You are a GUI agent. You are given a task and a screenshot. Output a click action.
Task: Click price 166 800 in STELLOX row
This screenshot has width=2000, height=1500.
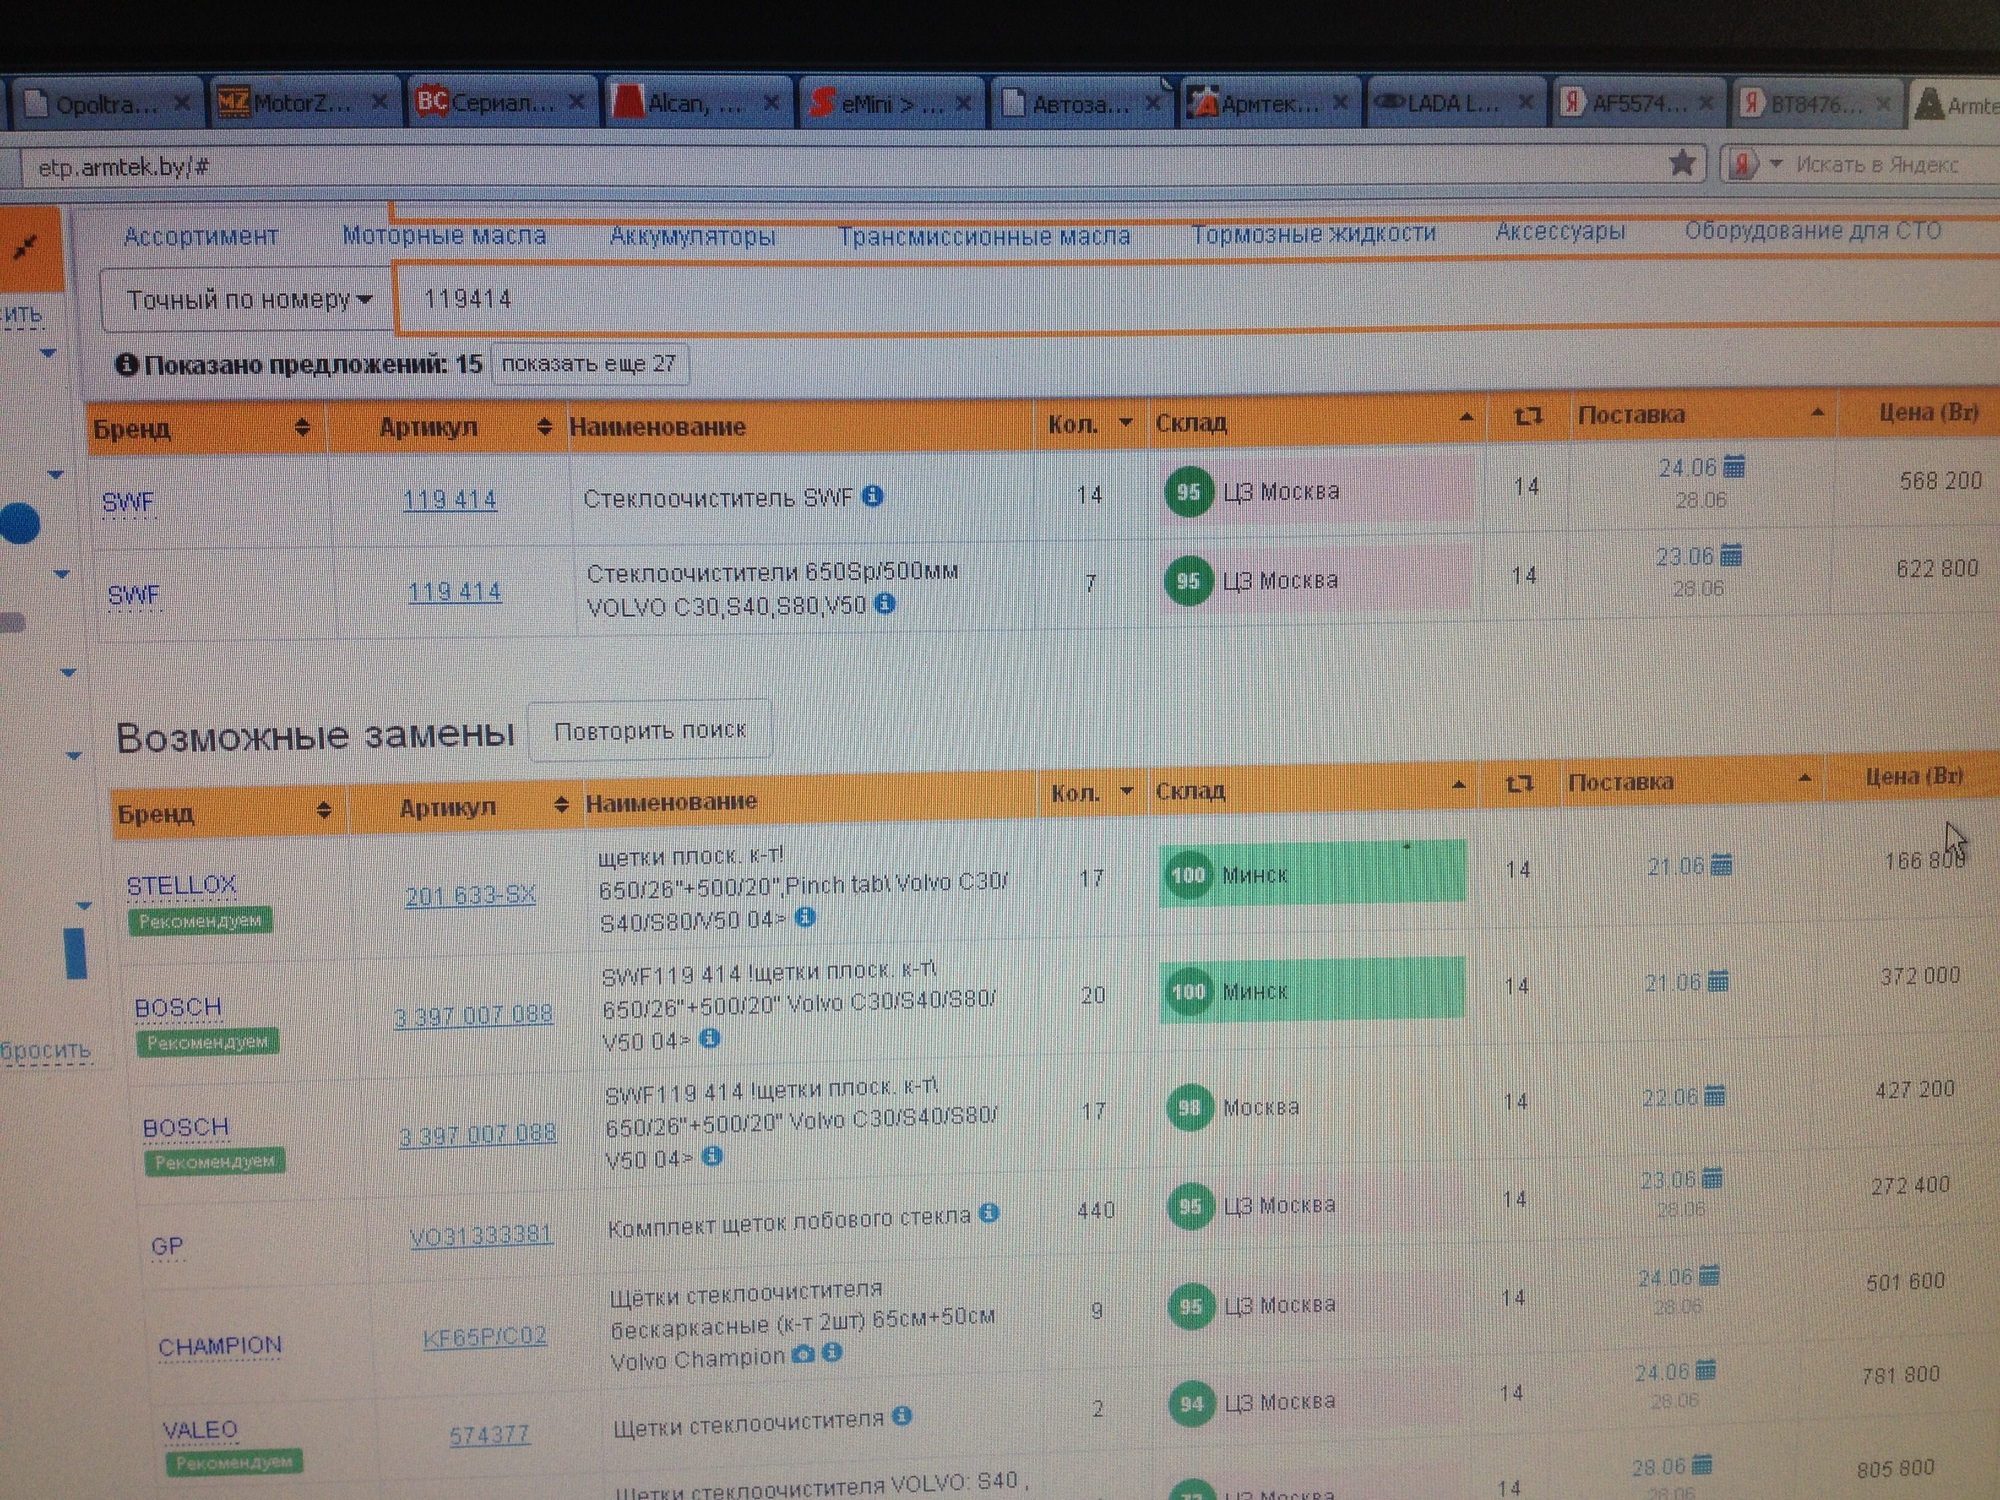tap(1924, 860)
